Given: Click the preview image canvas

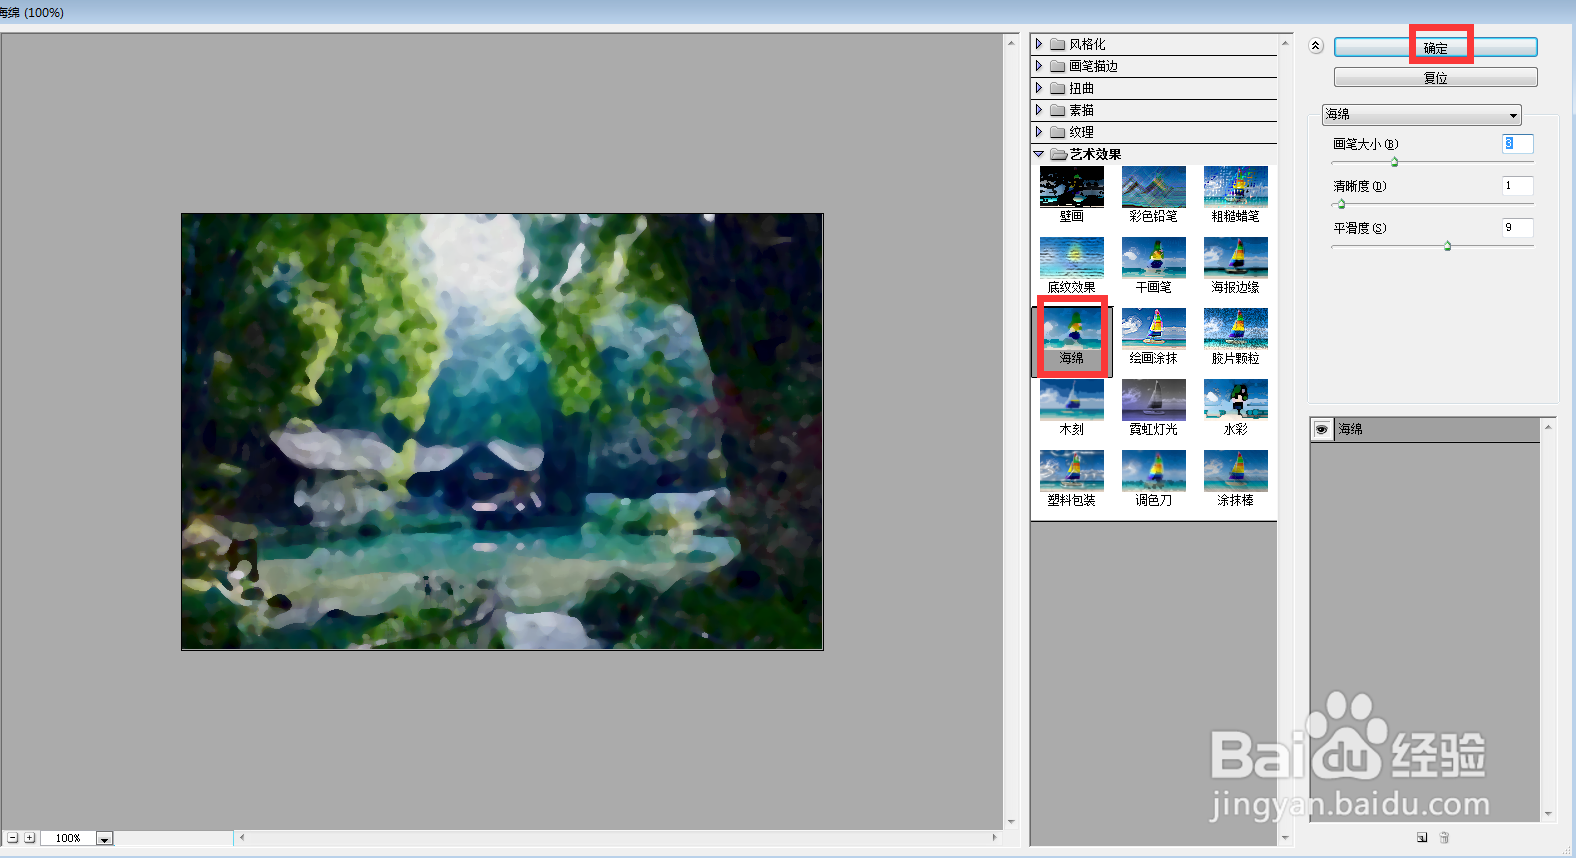Looking at the screenshot, I should (502, 431).
